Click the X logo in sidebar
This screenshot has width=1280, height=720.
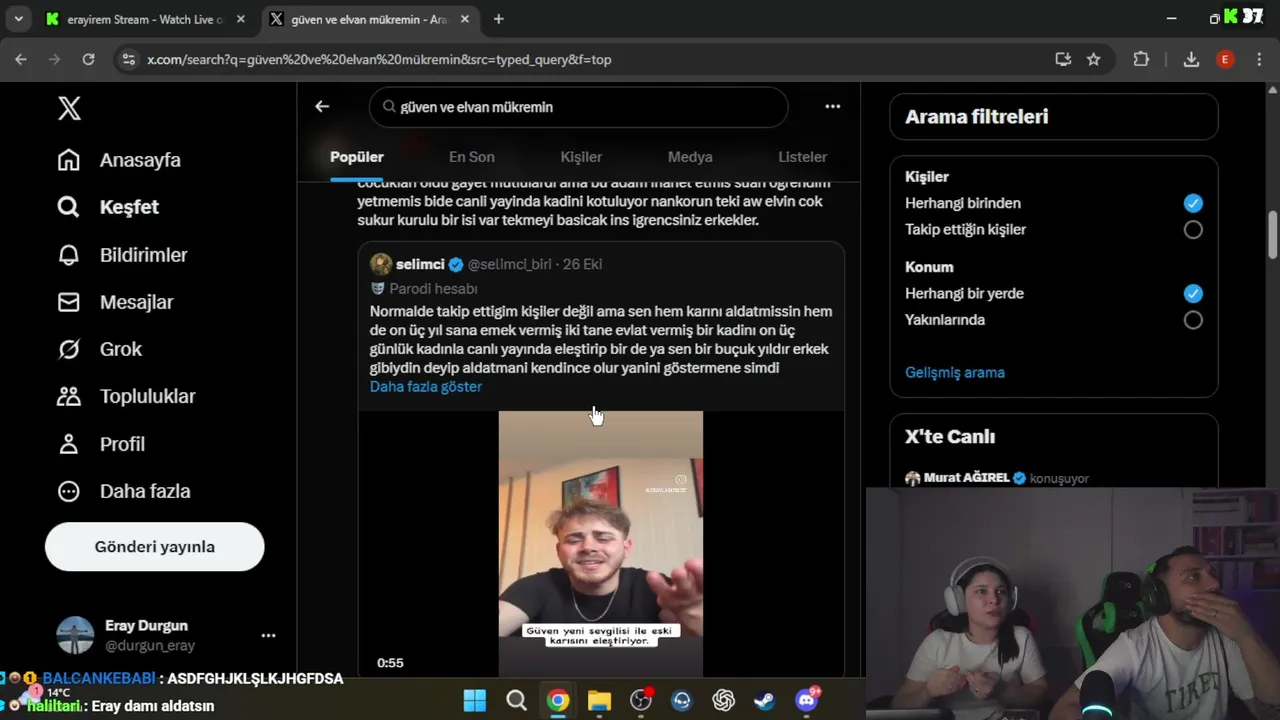coord(69,108)
